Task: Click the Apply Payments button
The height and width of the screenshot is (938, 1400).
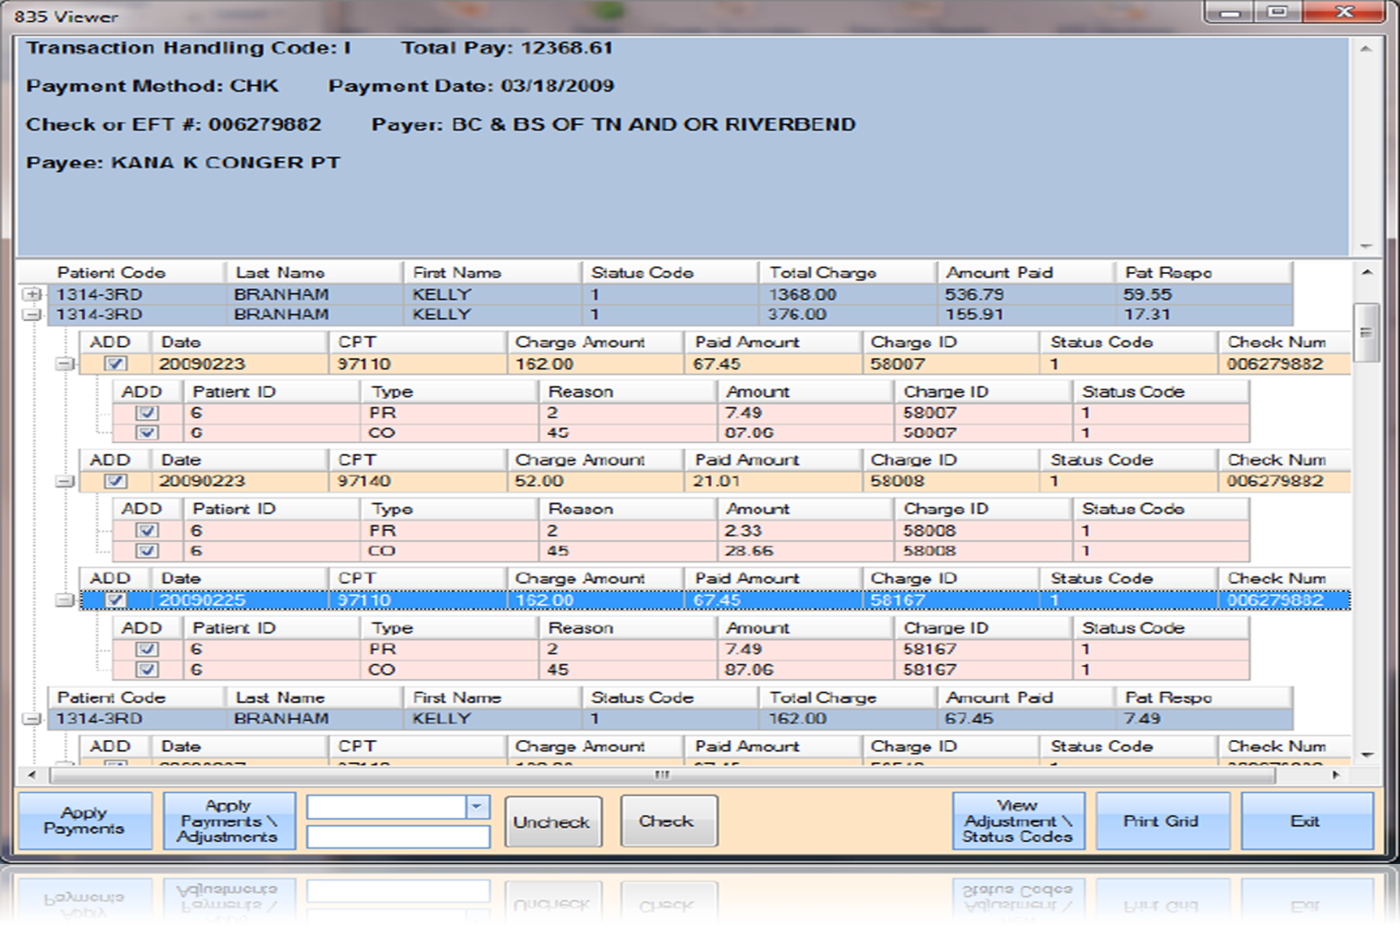Action: point(85,821)
